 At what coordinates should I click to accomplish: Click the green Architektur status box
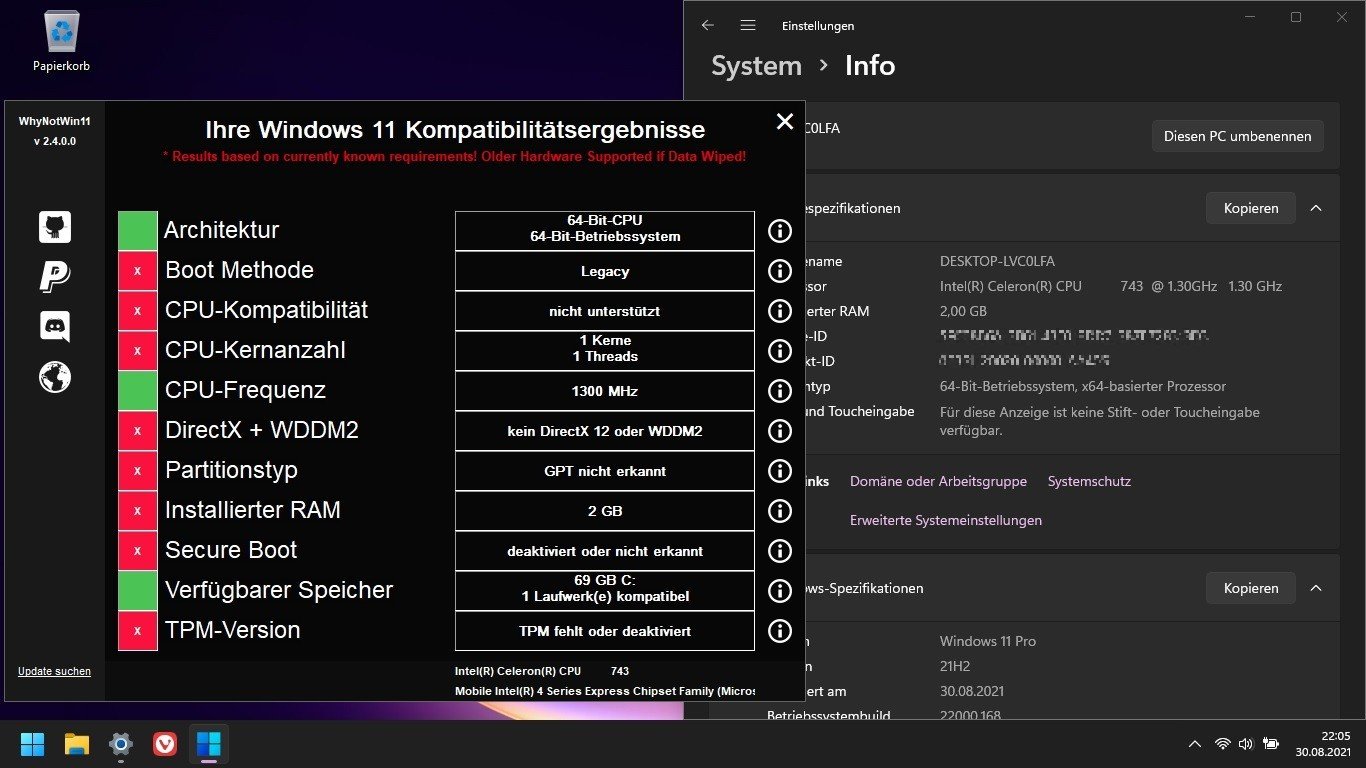(138, 231)
